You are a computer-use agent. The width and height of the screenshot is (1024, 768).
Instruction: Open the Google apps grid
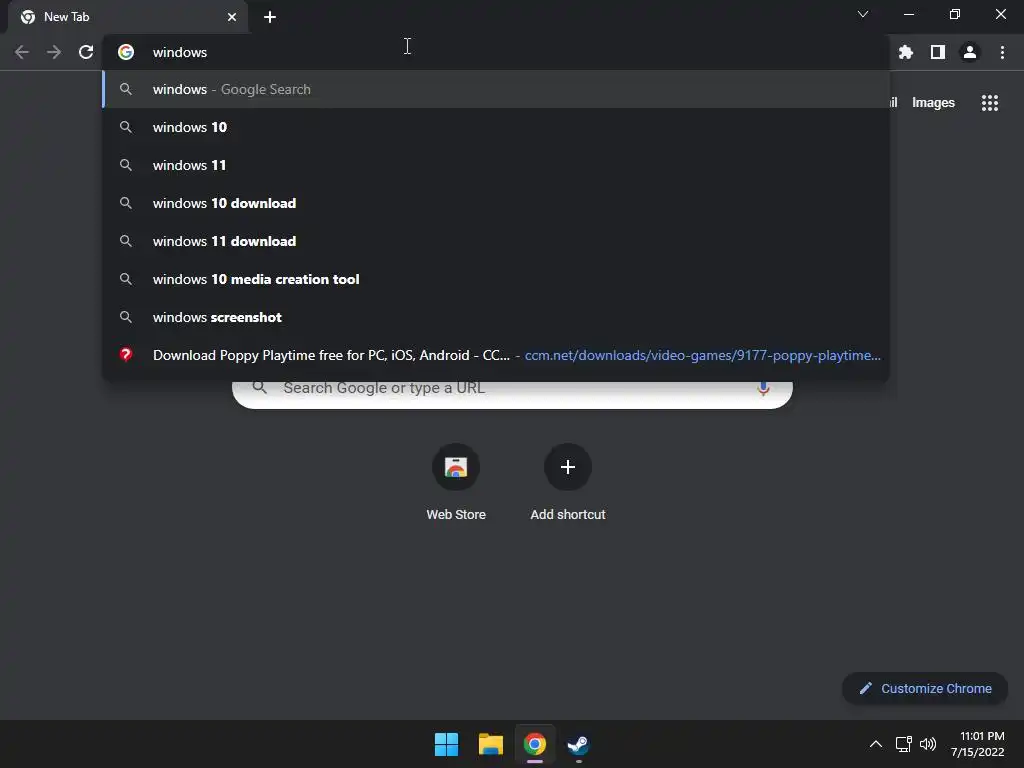pyautogui.click(x=990, y=103)
